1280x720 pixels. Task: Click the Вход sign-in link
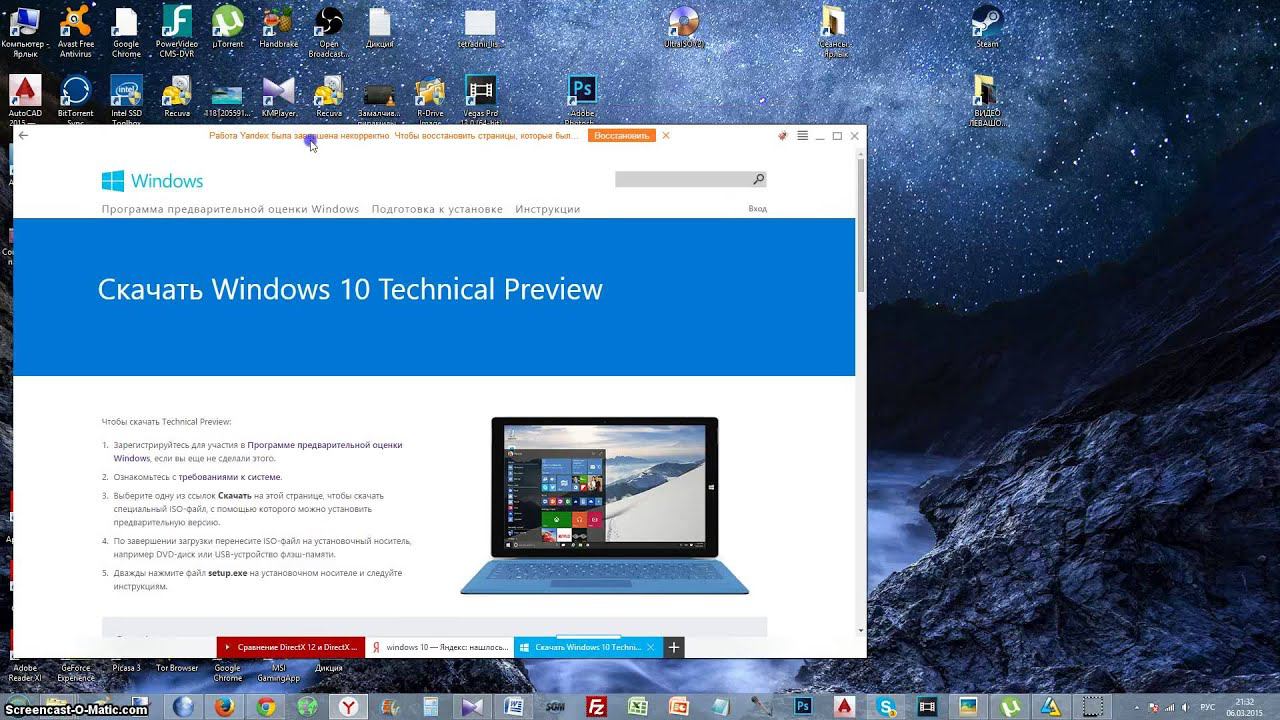pos(758,208)
